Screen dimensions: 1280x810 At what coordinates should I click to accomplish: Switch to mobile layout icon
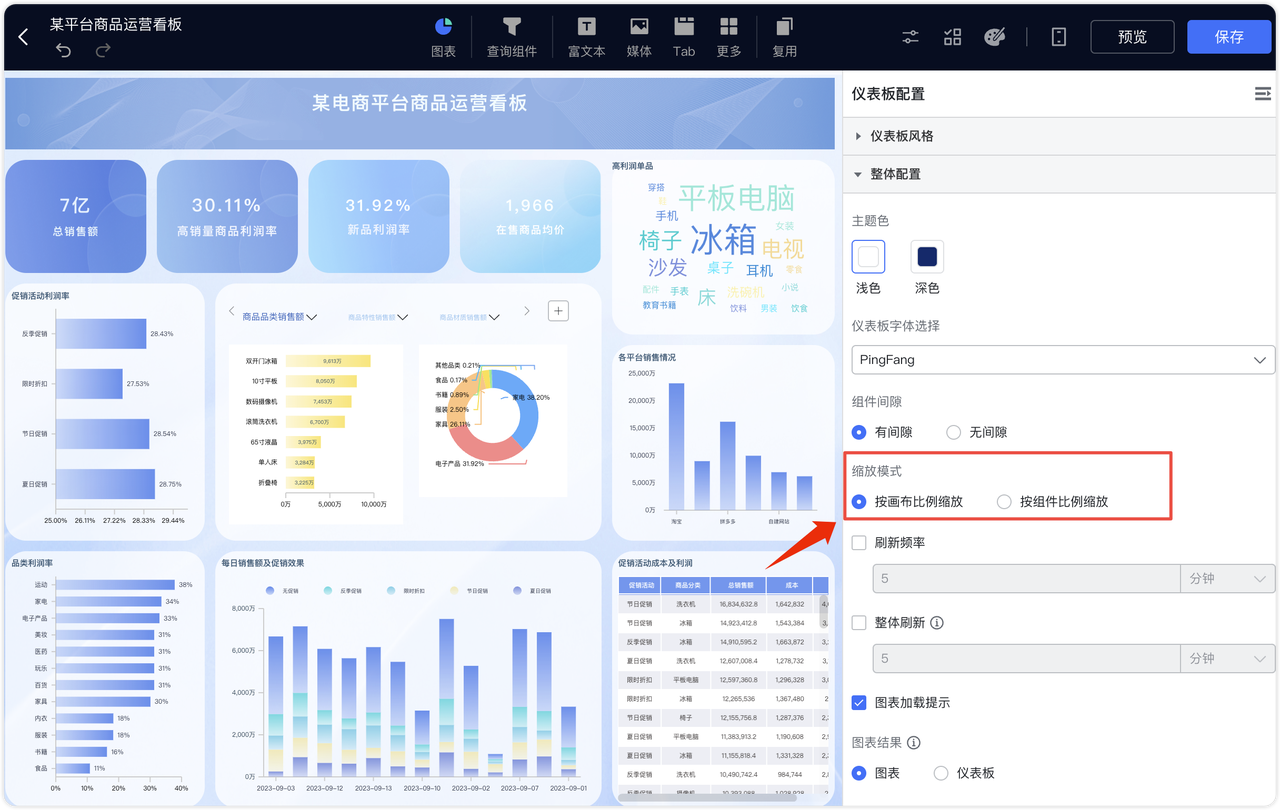tap(1059, 37)
